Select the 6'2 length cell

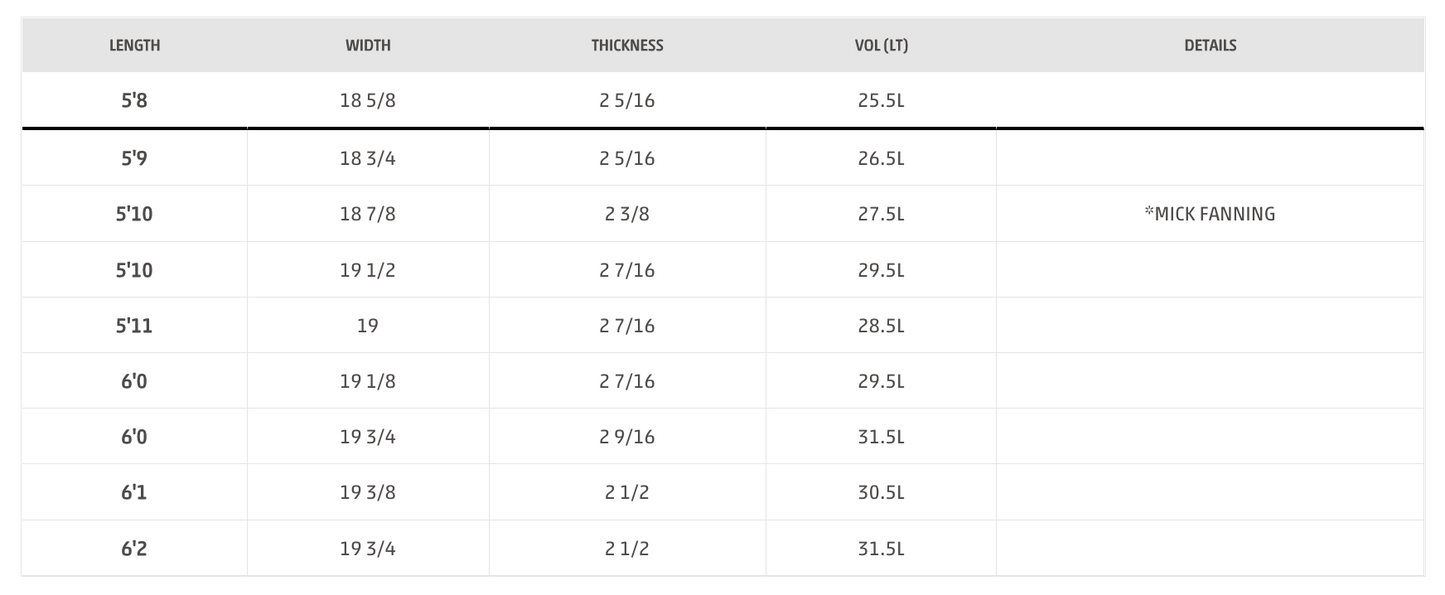coord(134,548)
